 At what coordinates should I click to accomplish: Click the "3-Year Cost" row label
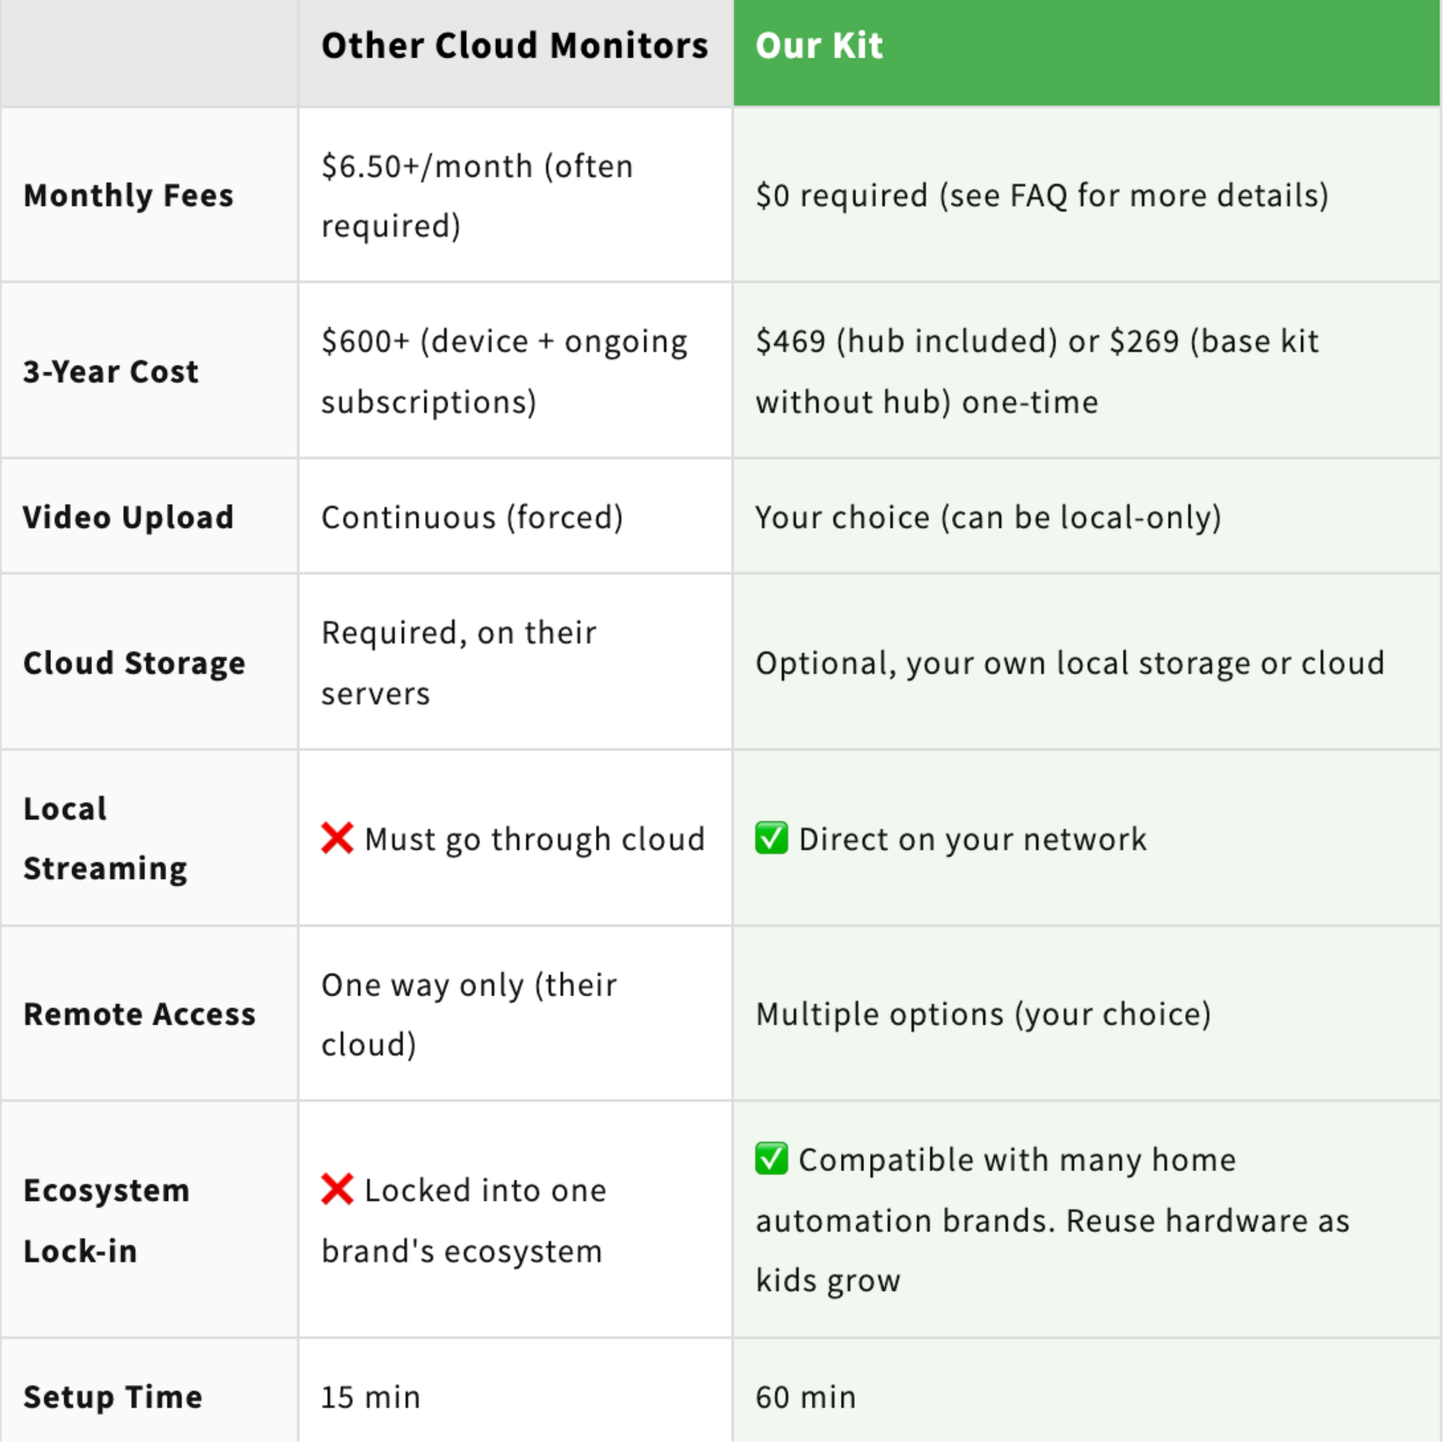(111, 371)
